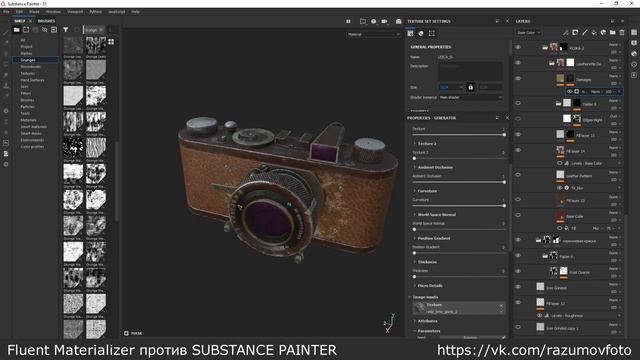This screenshot has height=360, width=640.
Task: Select the Grunges shelf category
Action: click(x=35, y=60)
